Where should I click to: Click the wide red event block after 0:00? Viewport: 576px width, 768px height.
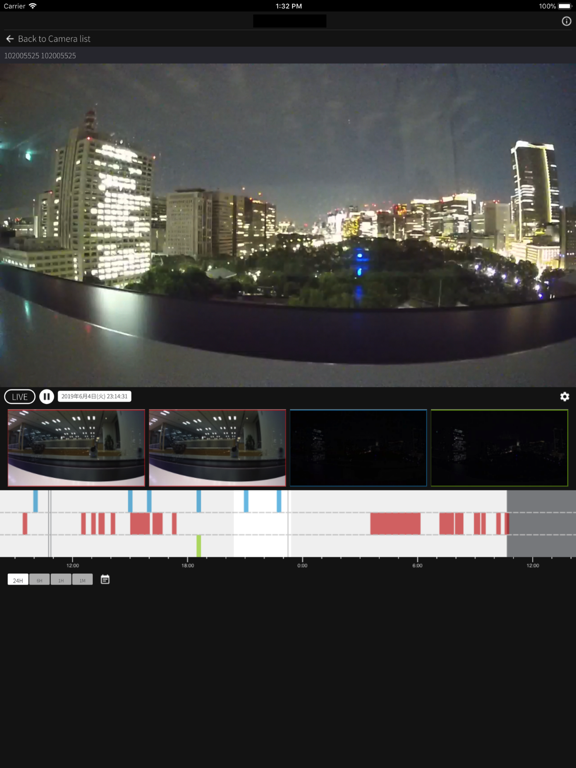pyautogui.click(x=395, y=524)
